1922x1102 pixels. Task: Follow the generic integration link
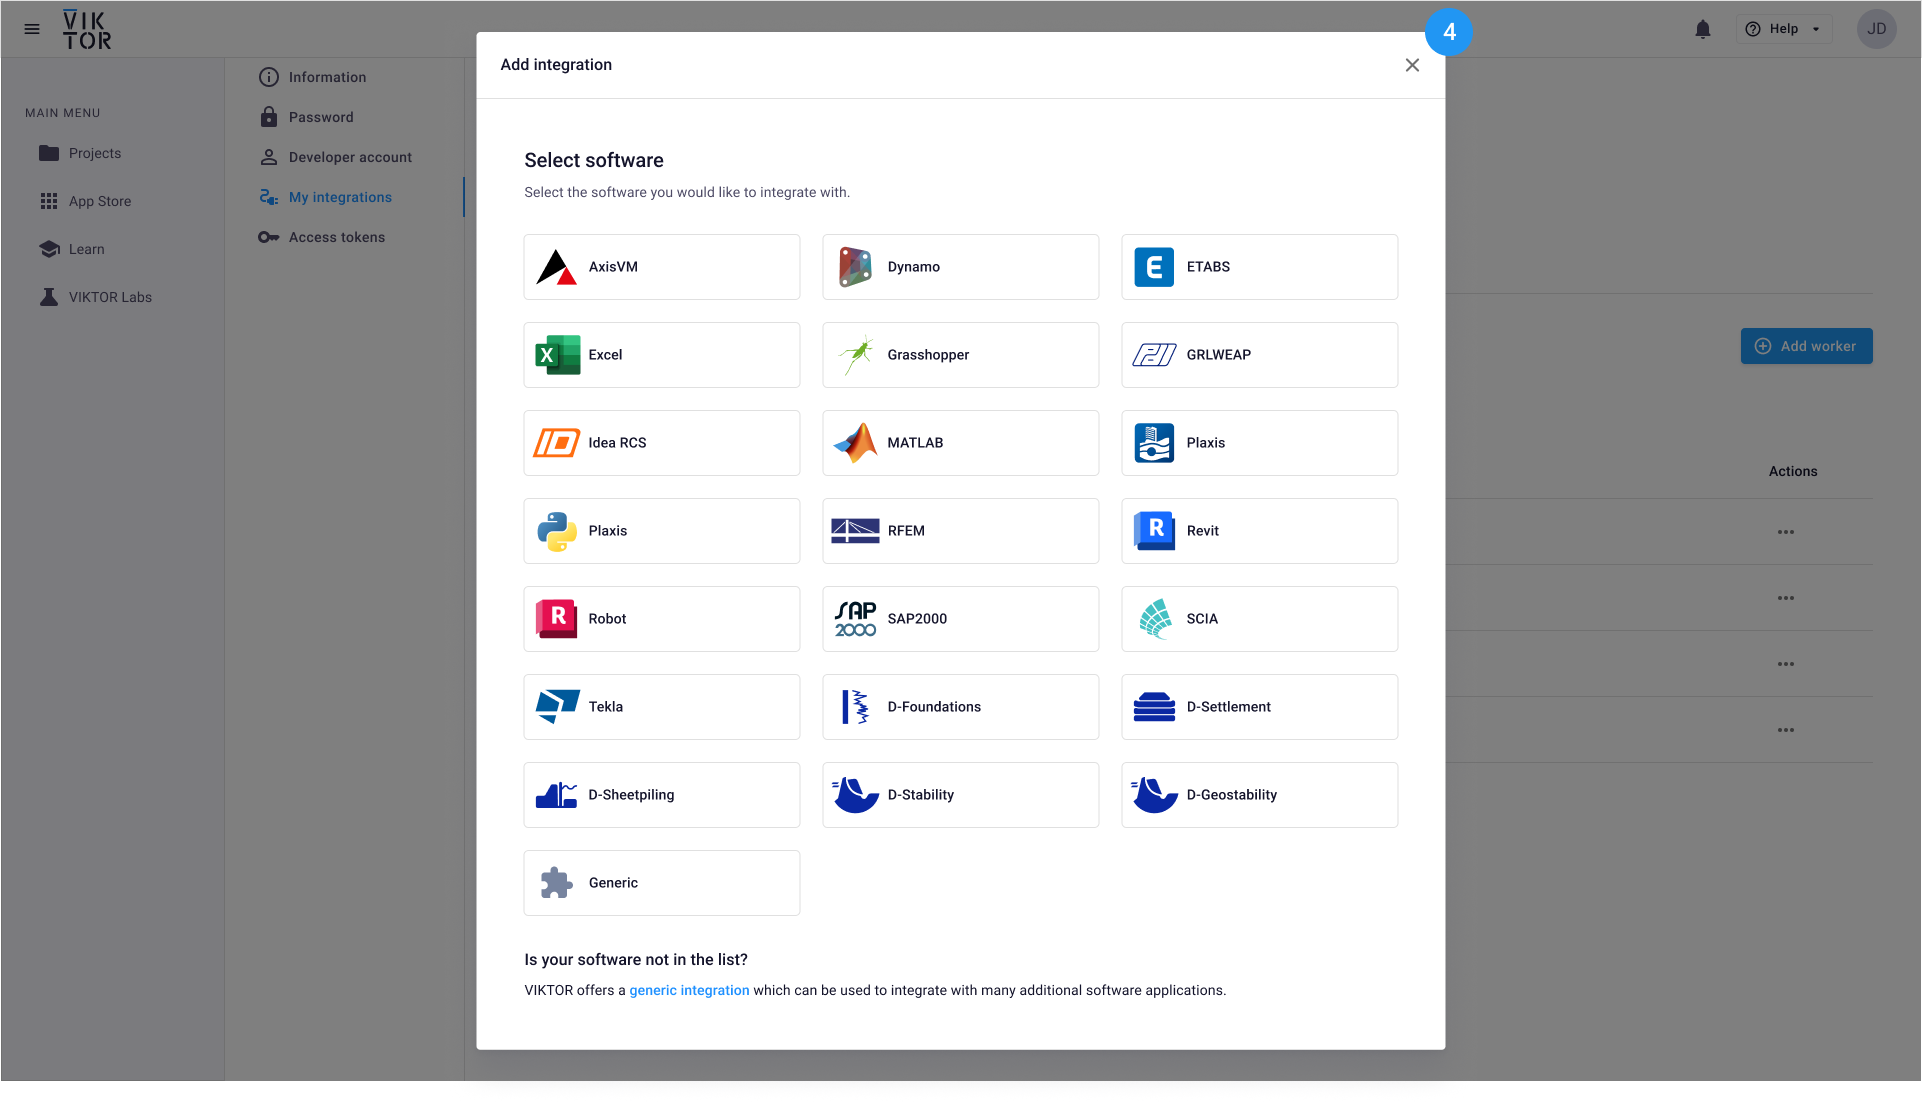(x=689, y=990)
